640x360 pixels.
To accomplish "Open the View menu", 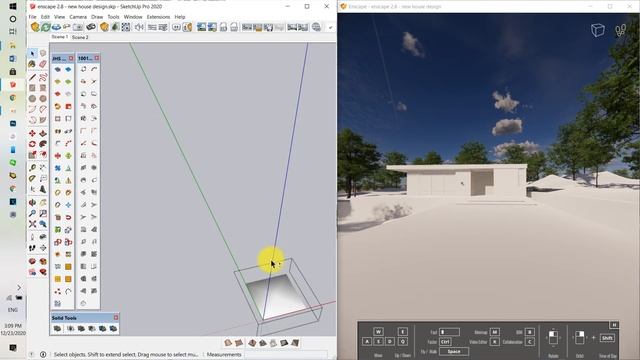I will pyautogui.click(x=60, y=17).
